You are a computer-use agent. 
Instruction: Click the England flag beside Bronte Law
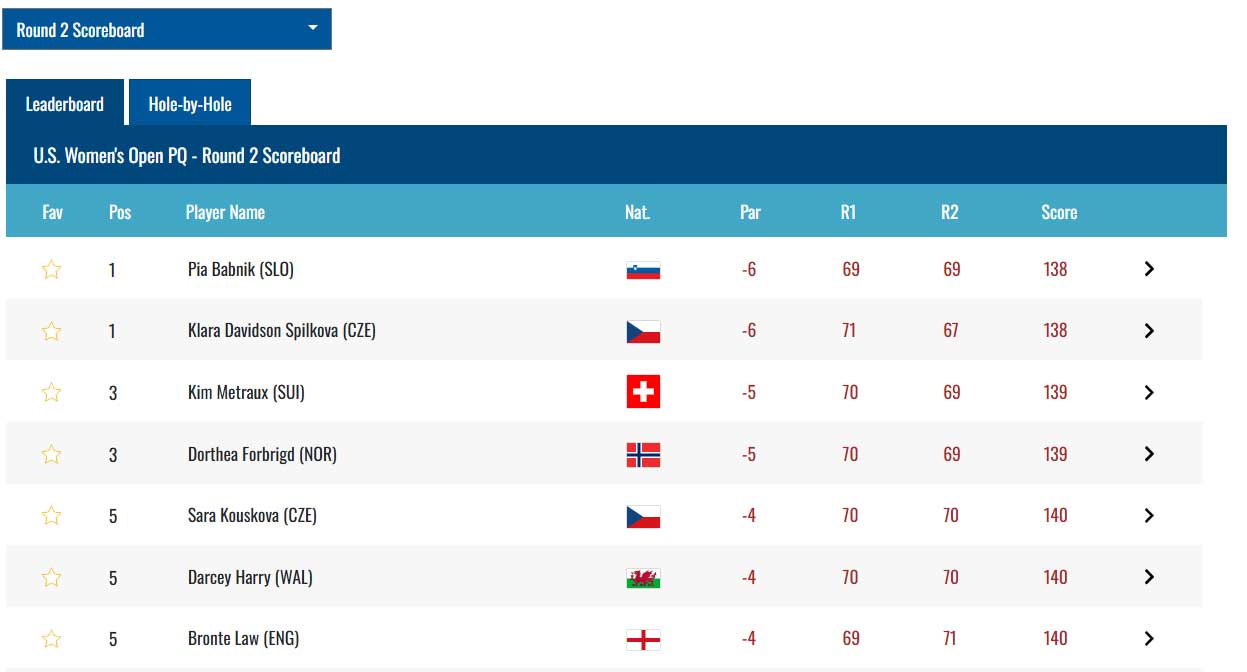pos(643,639)
